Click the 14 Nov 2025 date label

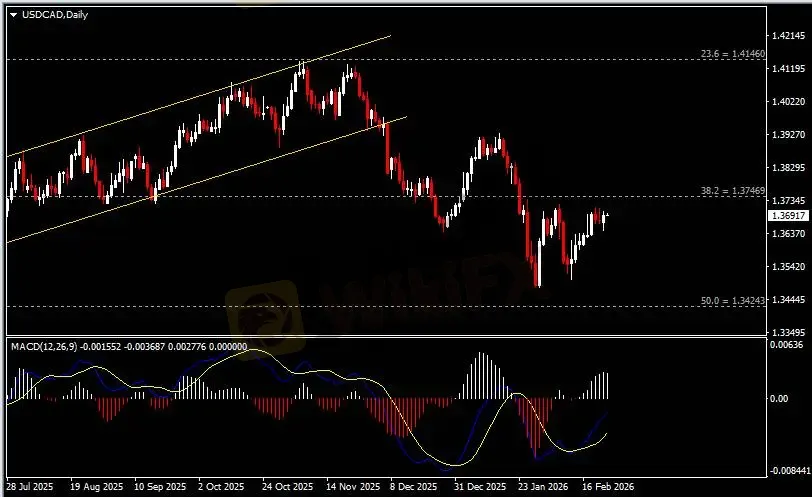coord(353,487)
